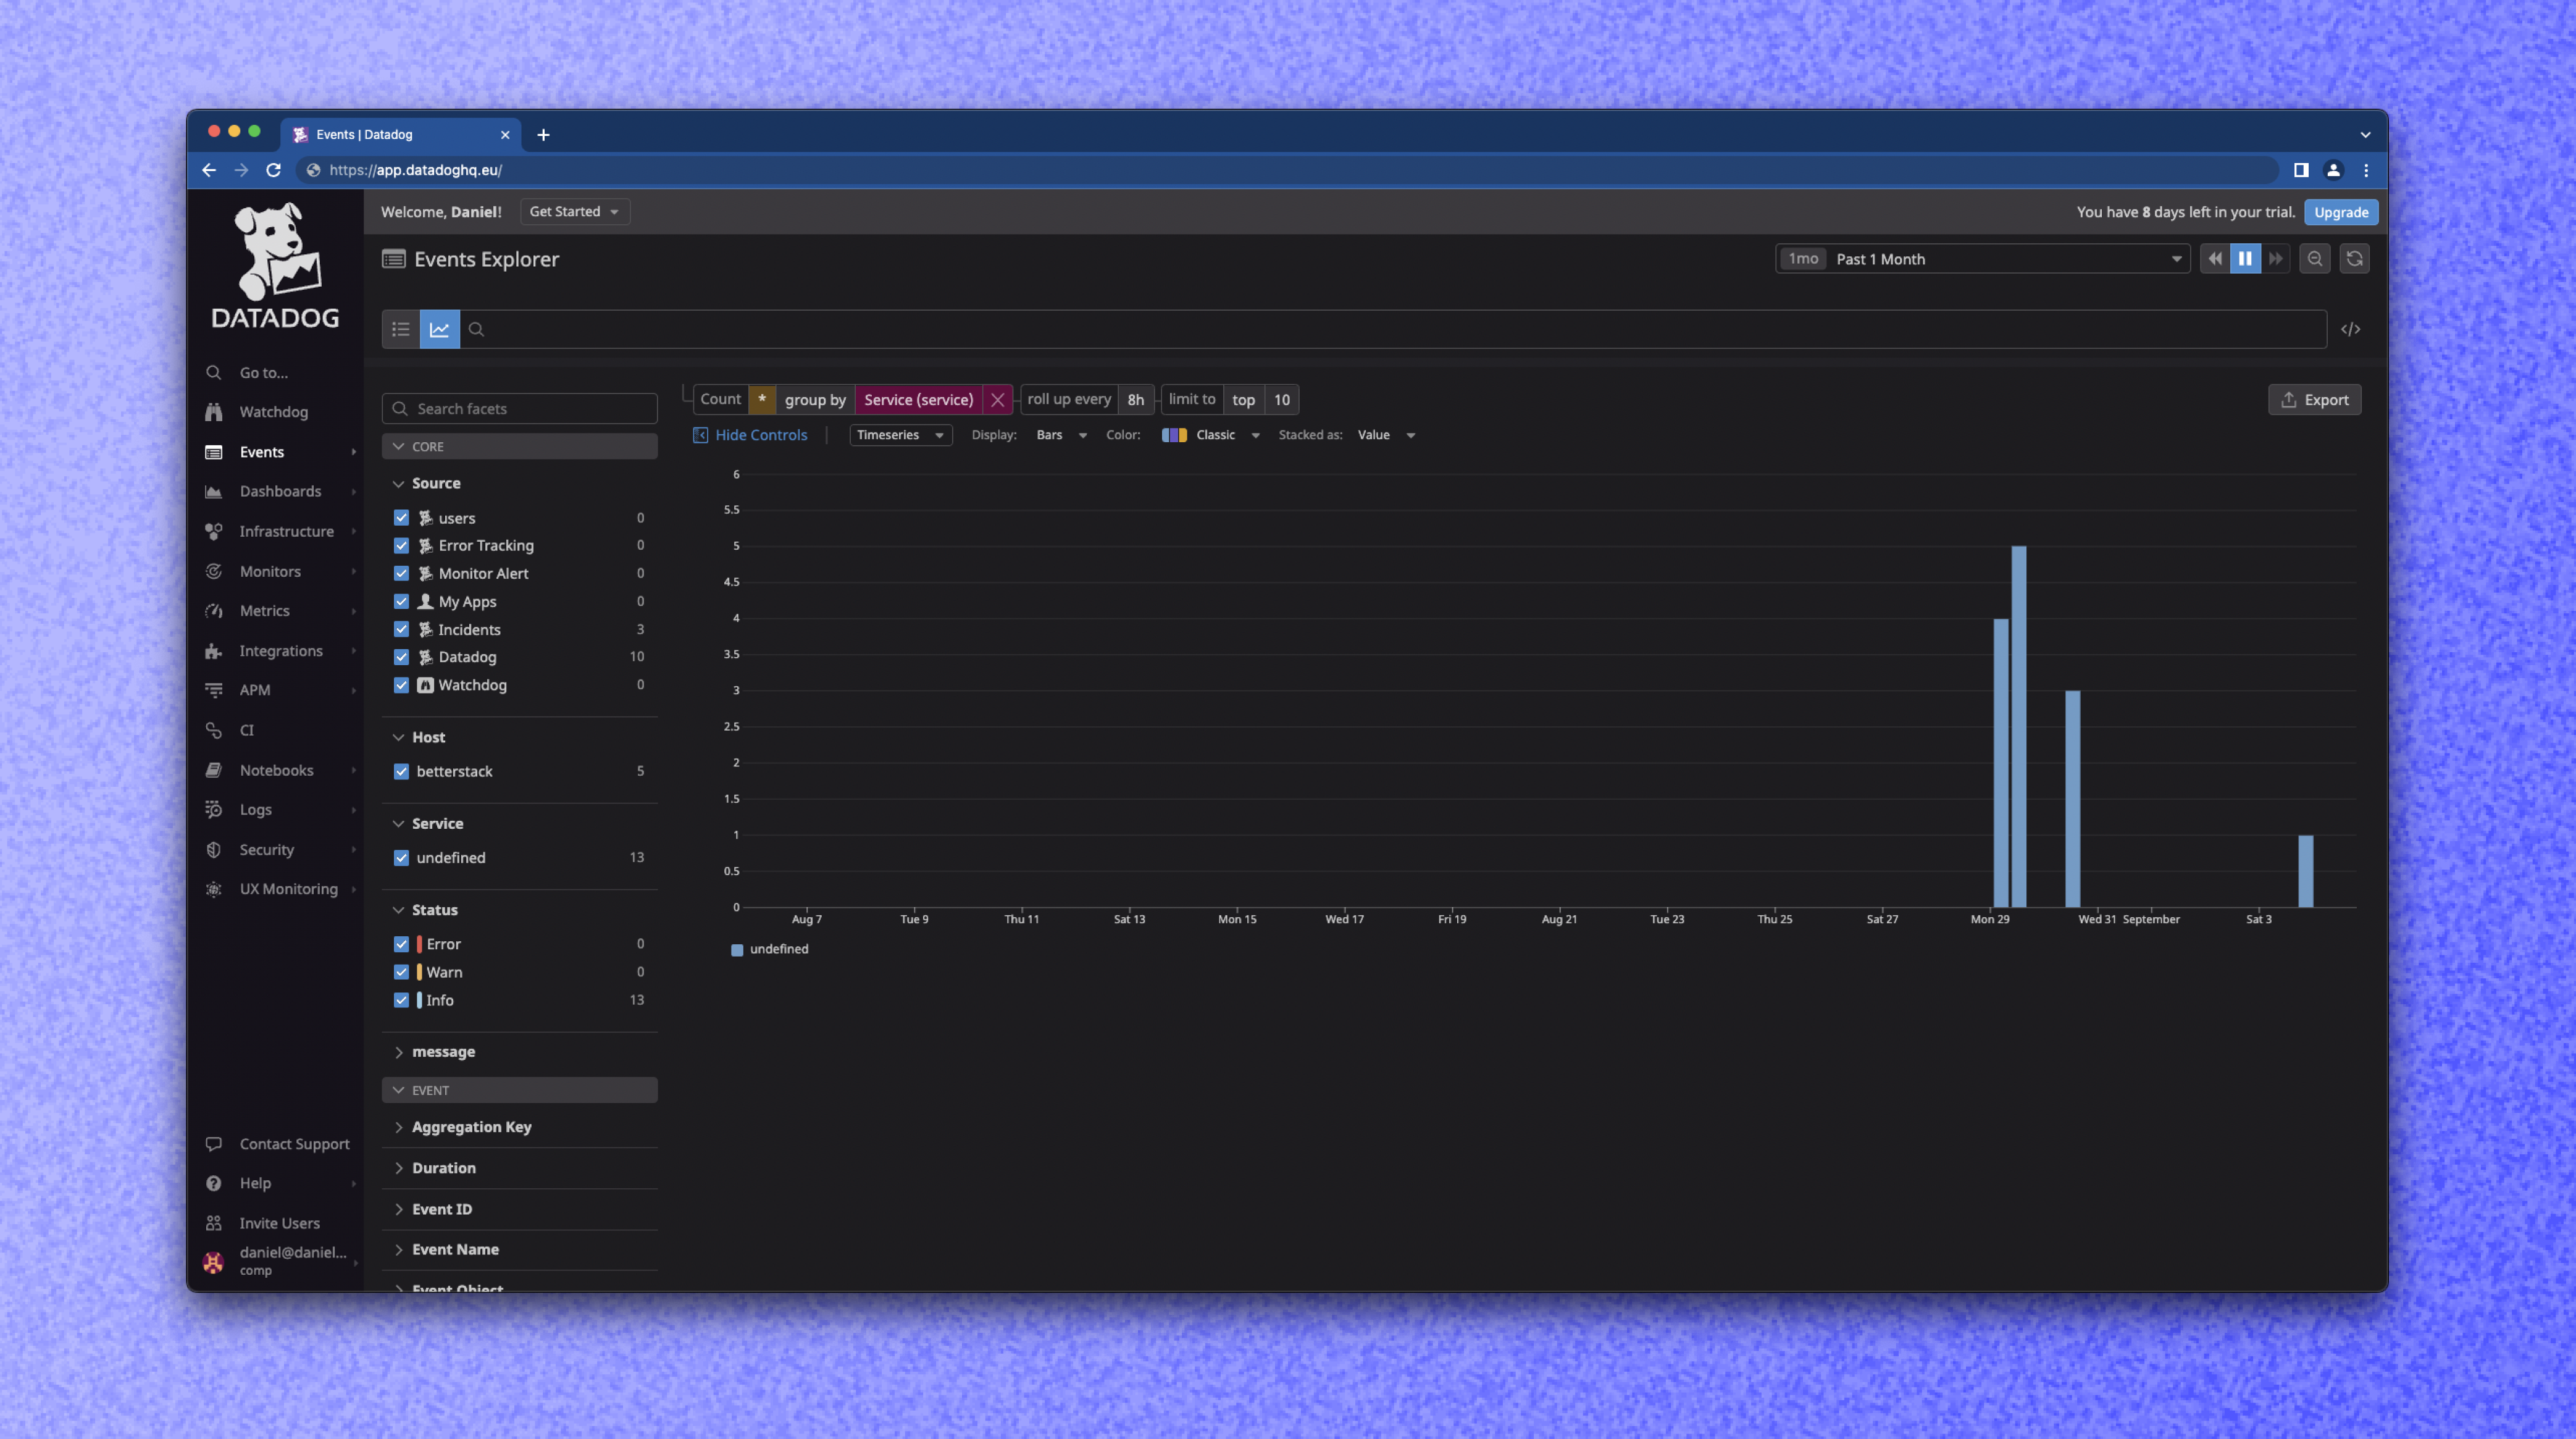Click the tallest bar on Mon 29
This screenshot has height=1439, width=2576.
click(2018, 726)
